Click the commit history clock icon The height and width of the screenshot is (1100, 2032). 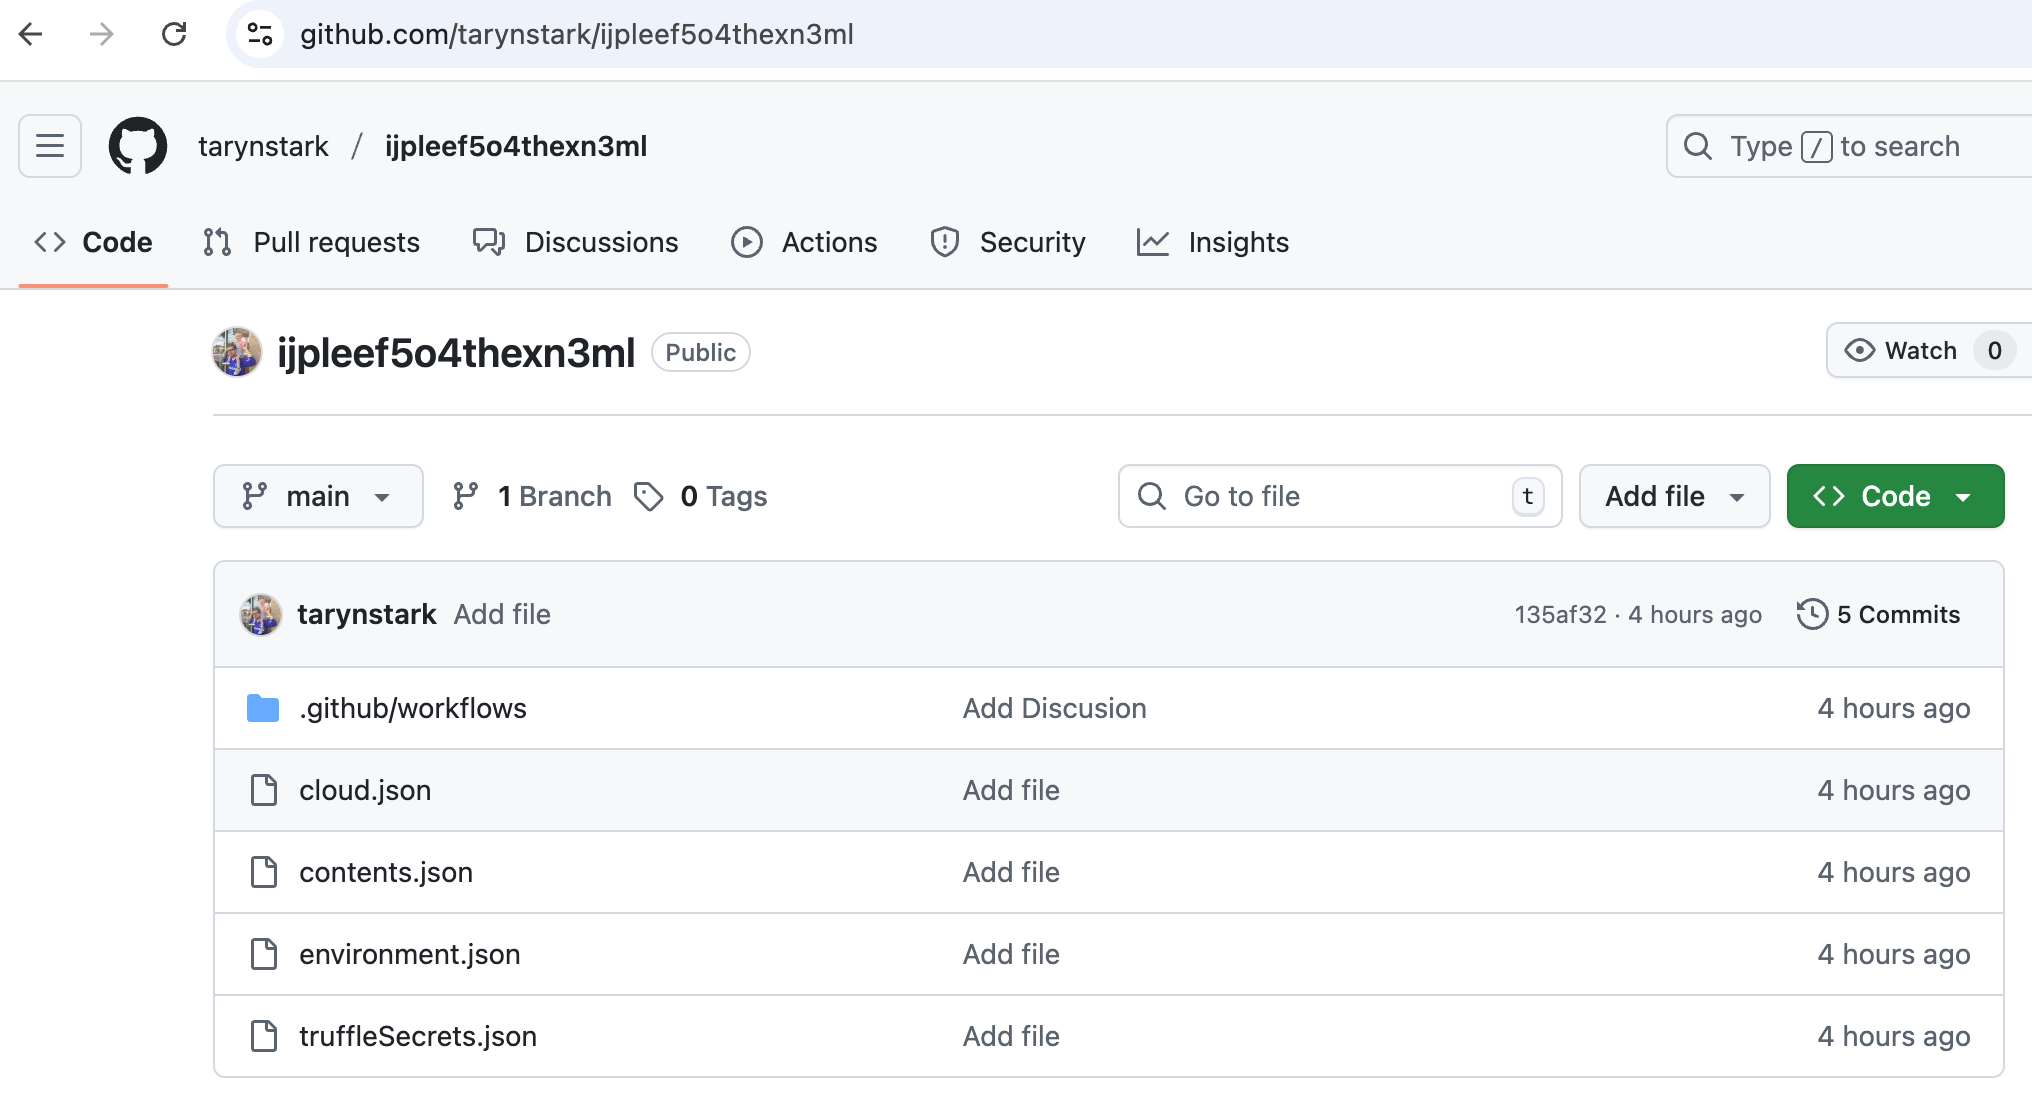click(1812, 614)
